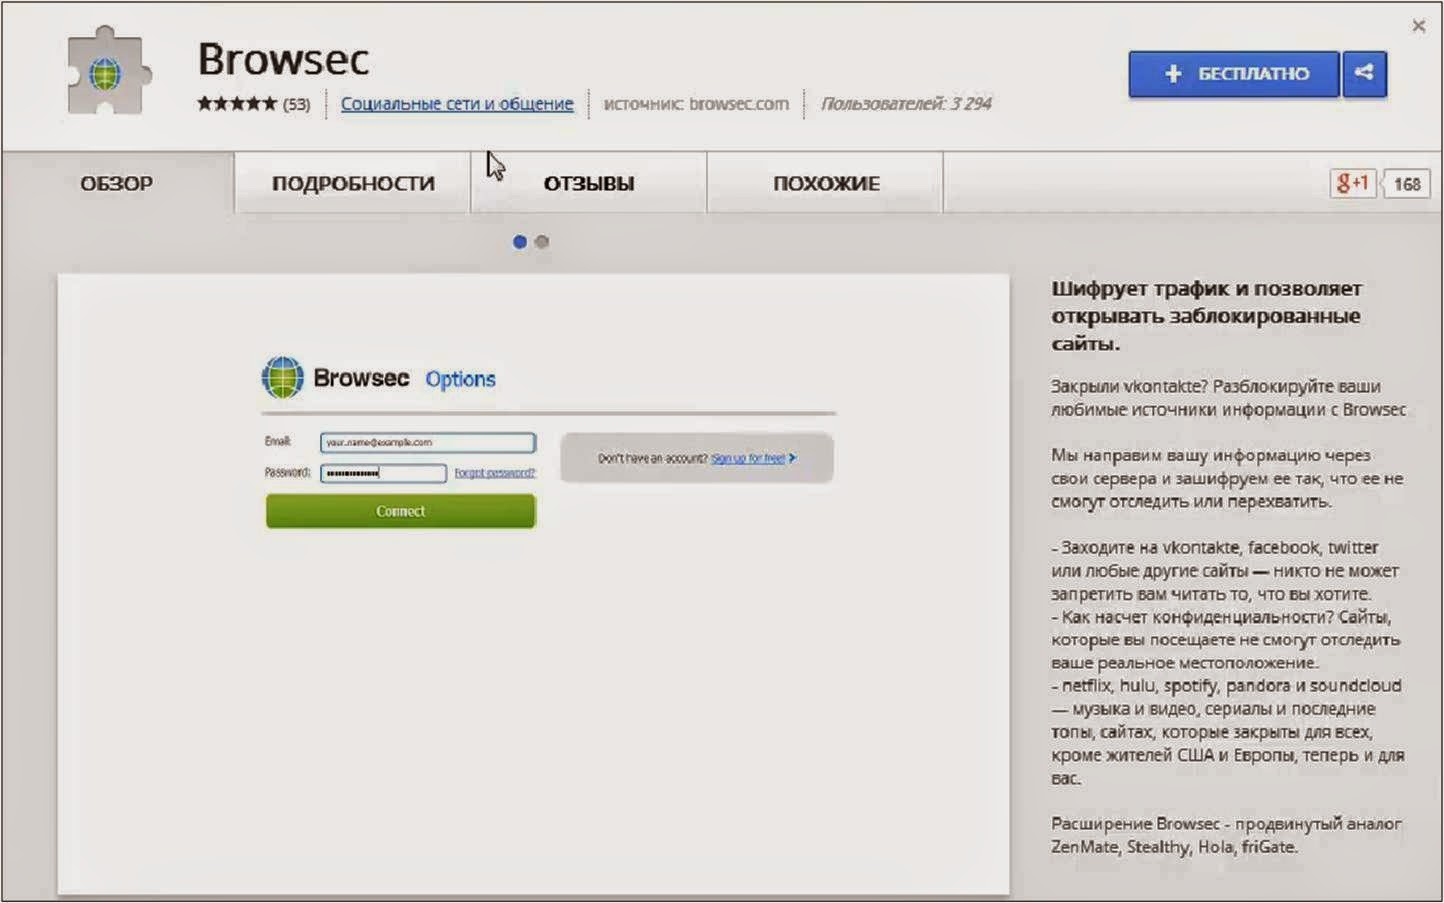Select the second screenshot carousel dot
This screenshot has height=903, width=1444.
point(542,242)
